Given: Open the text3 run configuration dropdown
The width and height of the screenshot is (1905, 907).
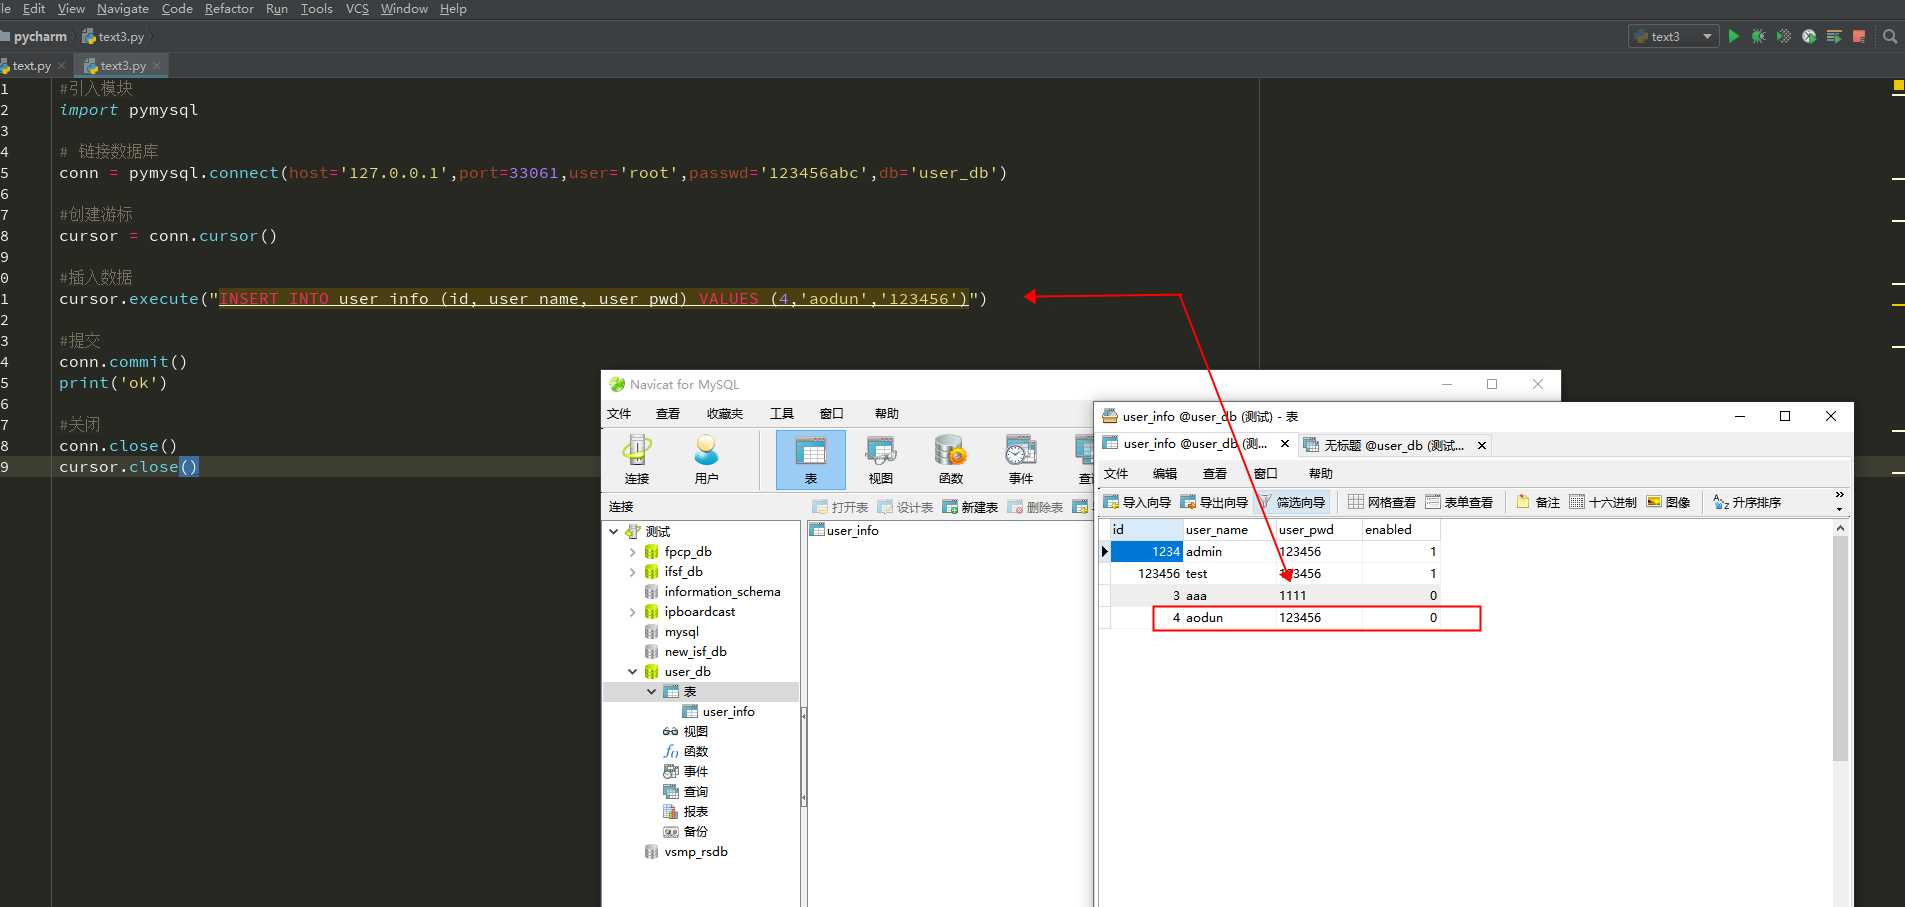Looking at the screenshot, I should [1674, 36].
